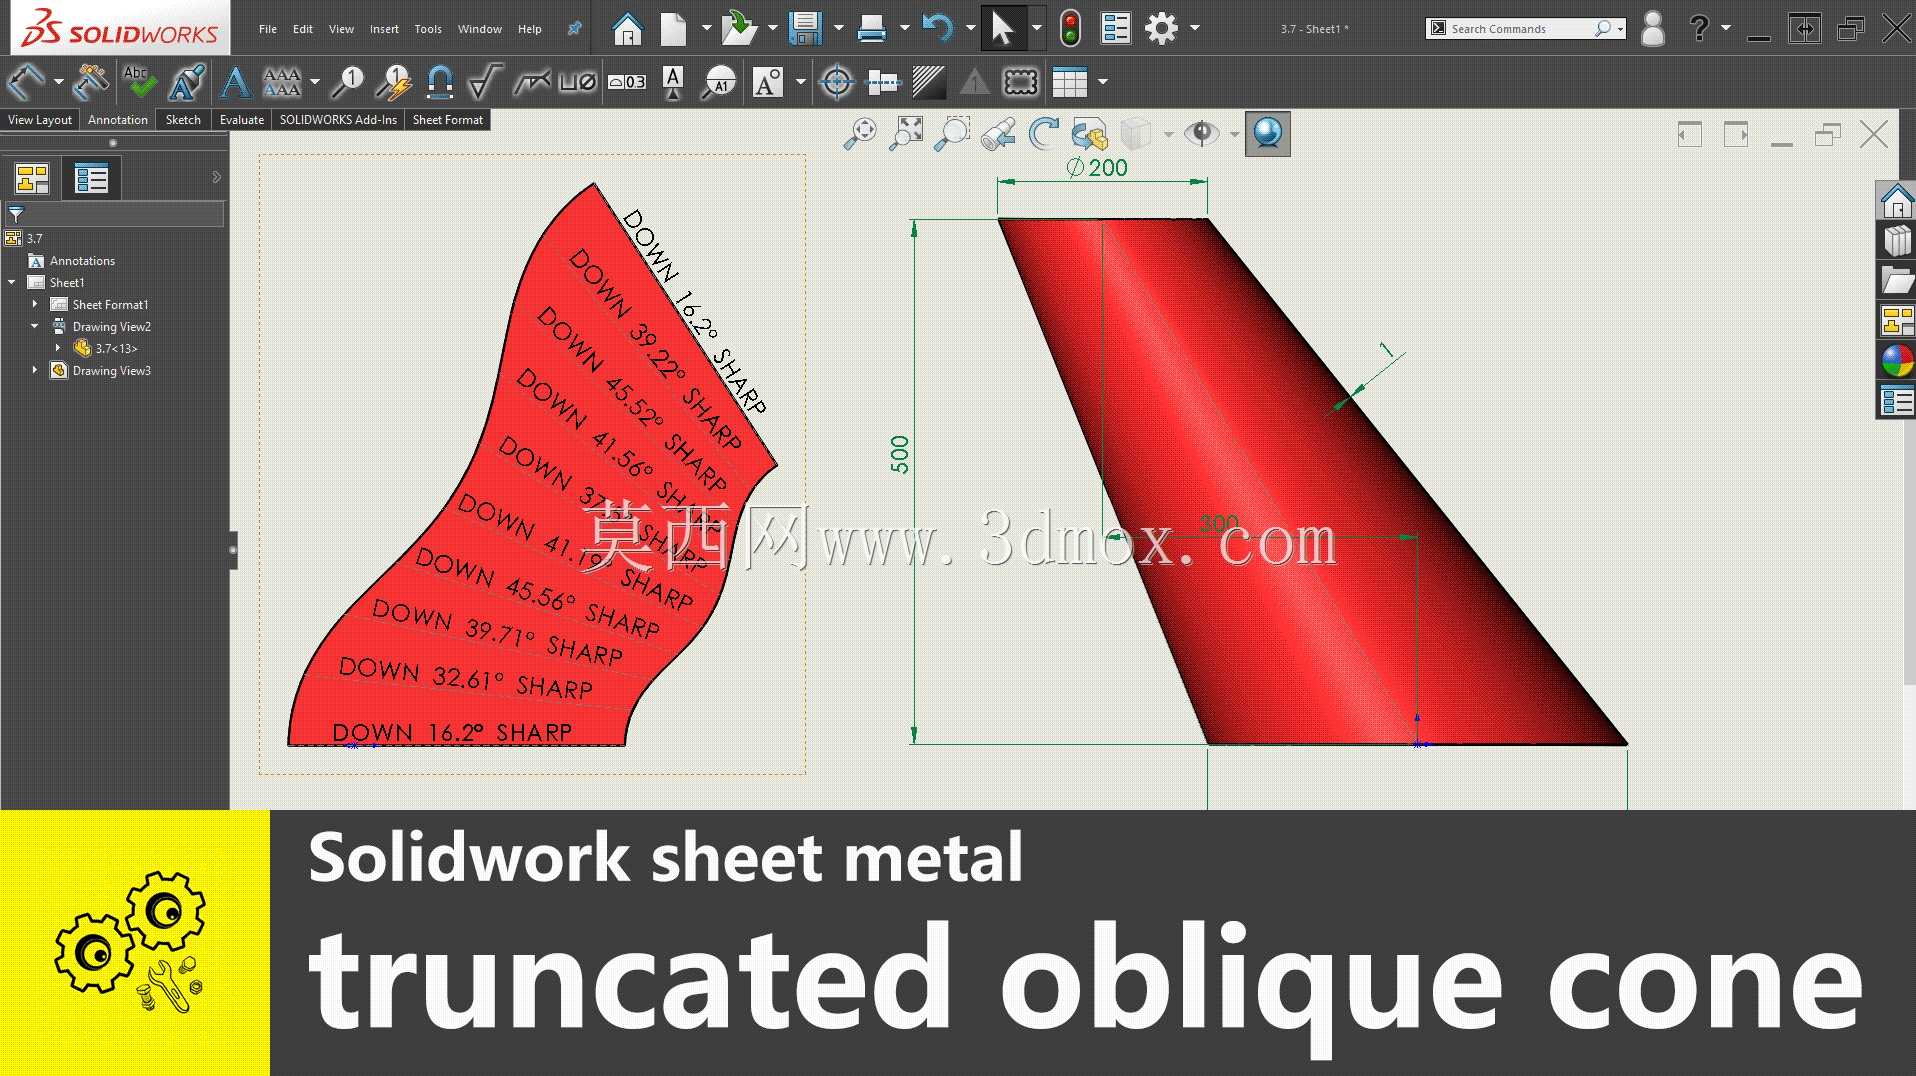Insert a Datum Target symbol
The width and height of the screenshot is (1916, 1076).
(719, 82)
